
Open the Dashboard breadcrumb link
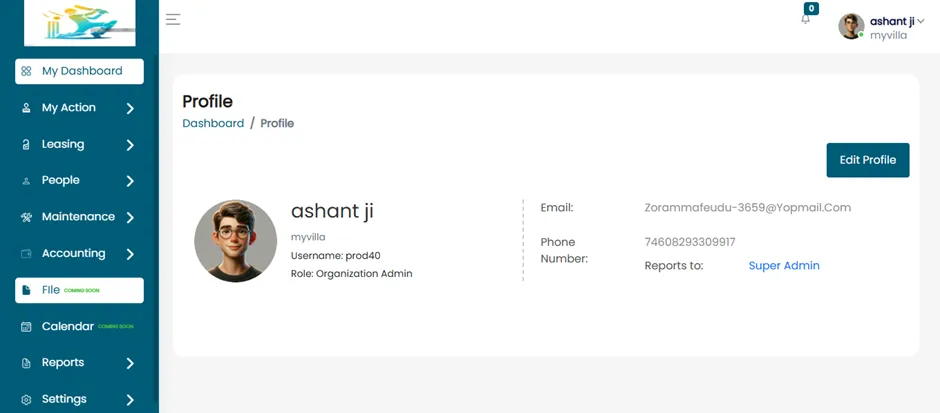pos(213,123)
